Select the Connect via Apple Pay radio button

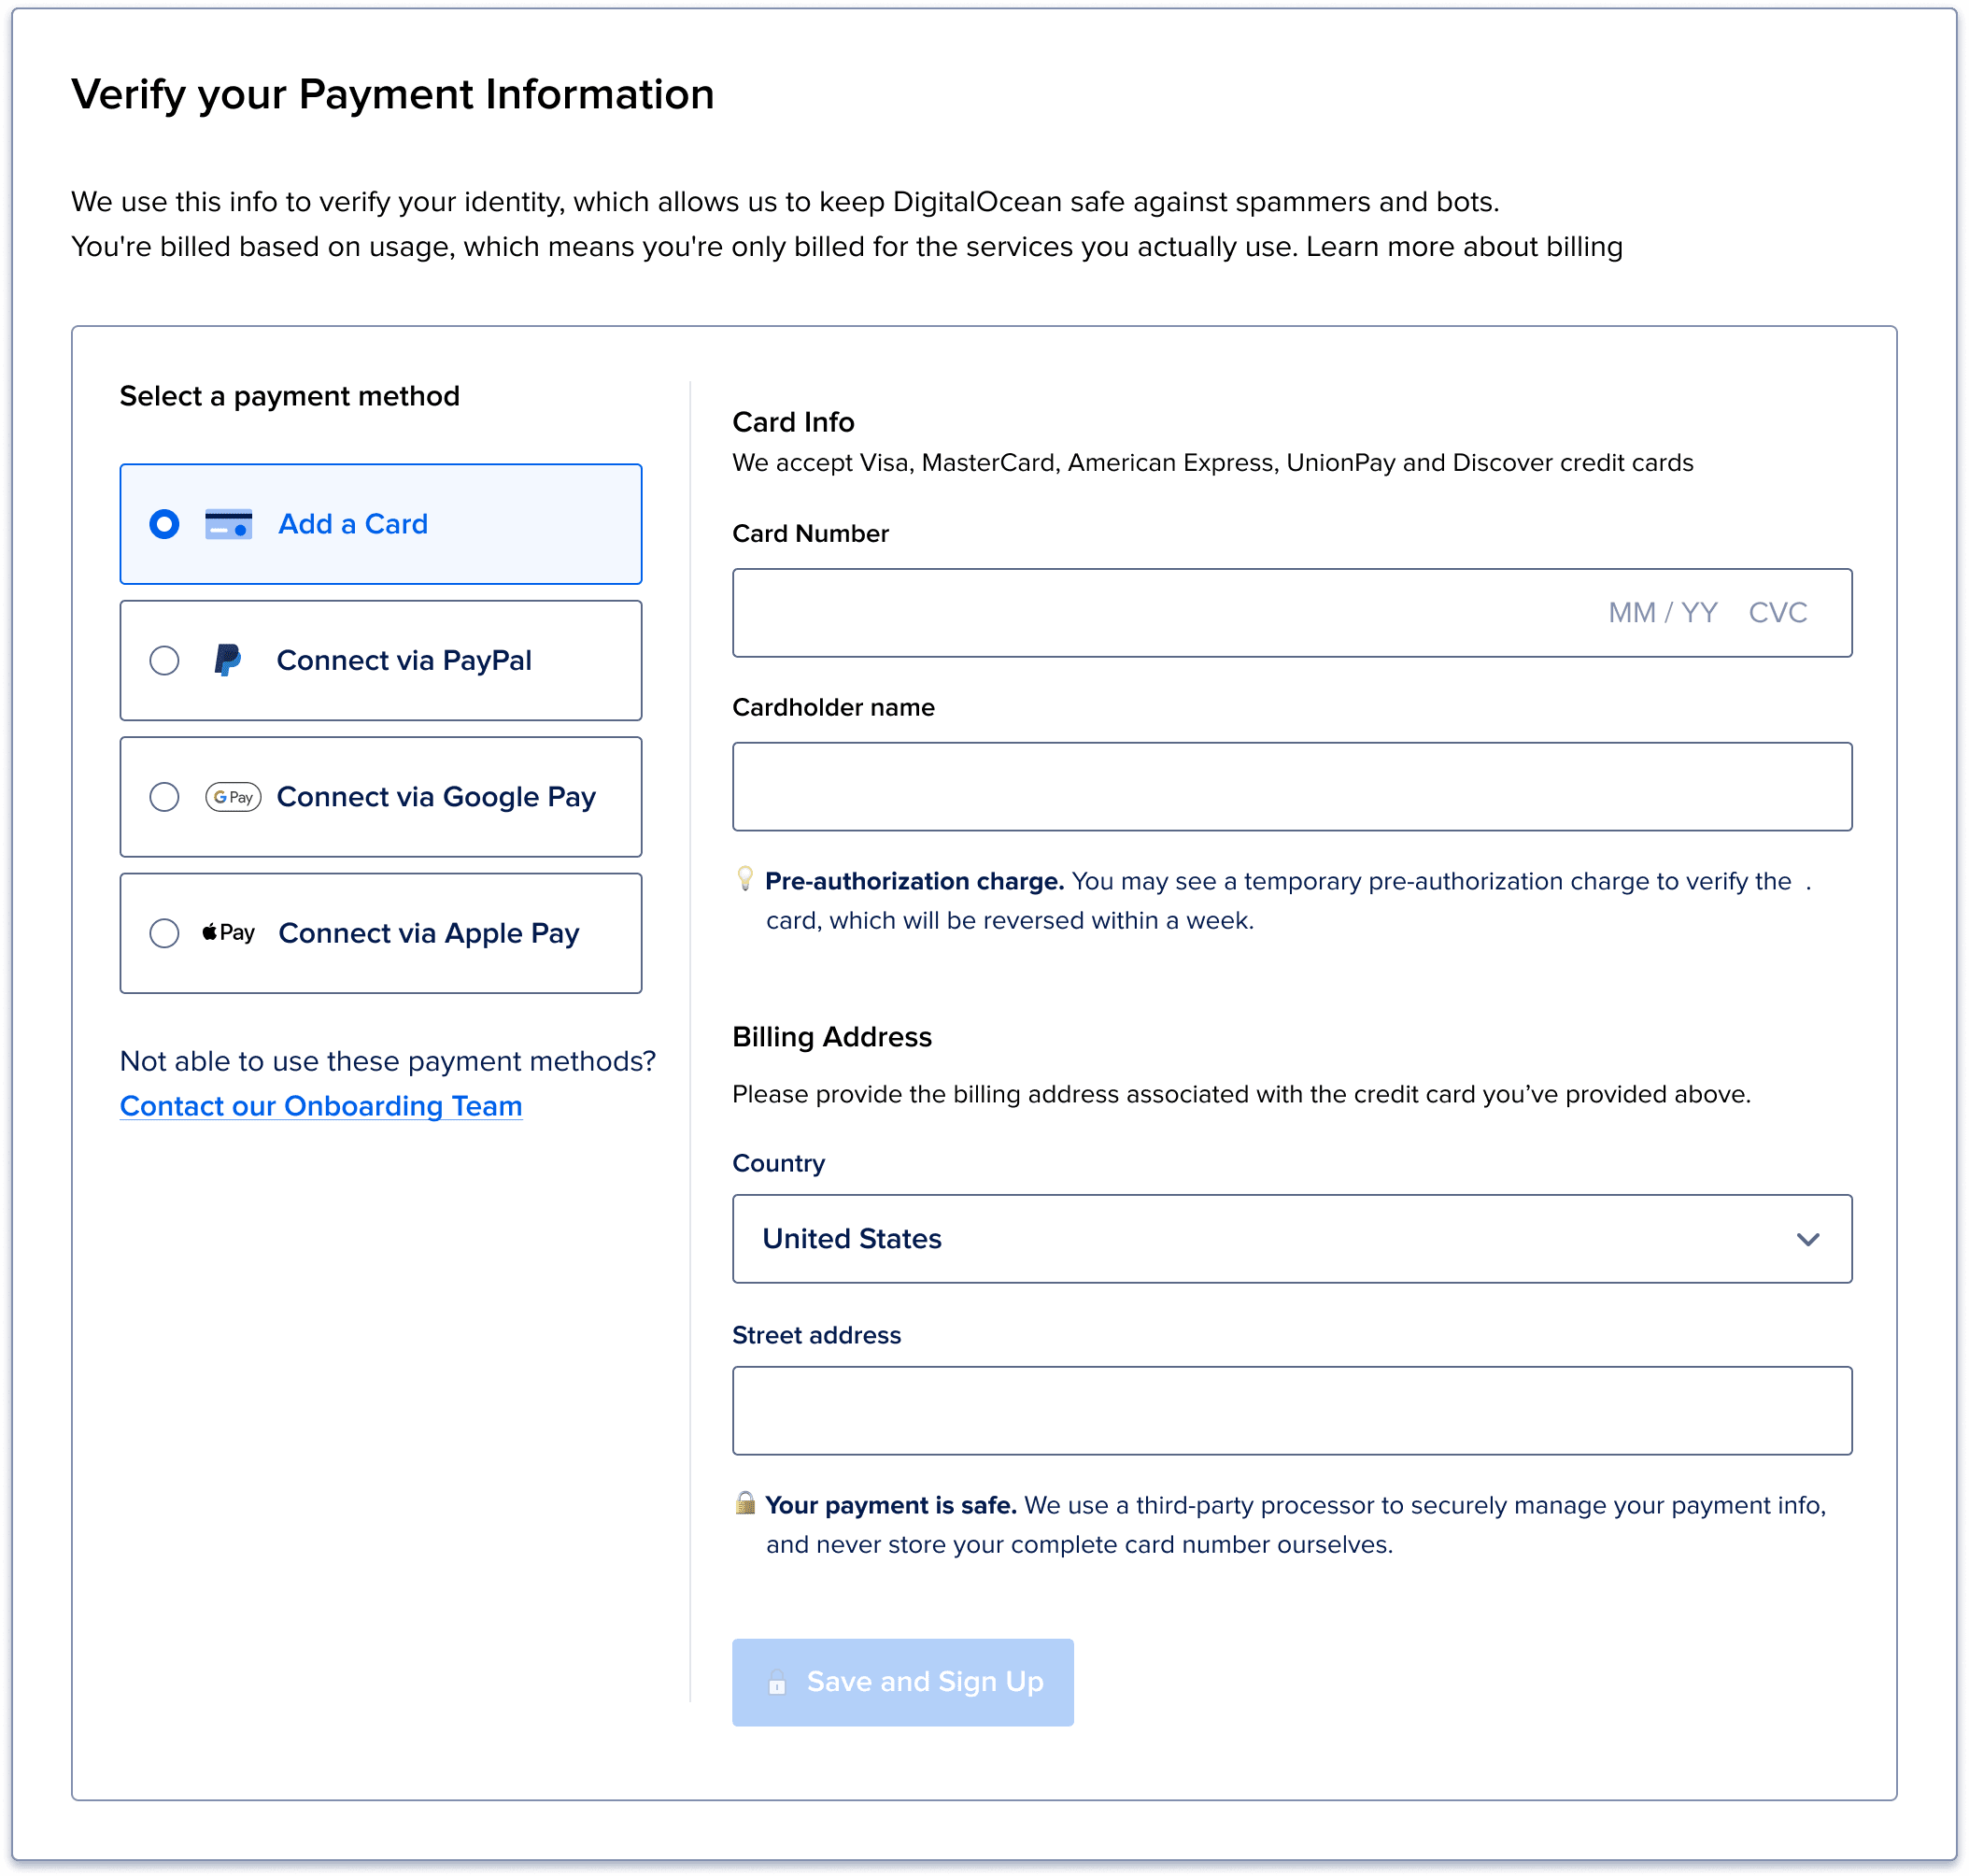(164, 933)
